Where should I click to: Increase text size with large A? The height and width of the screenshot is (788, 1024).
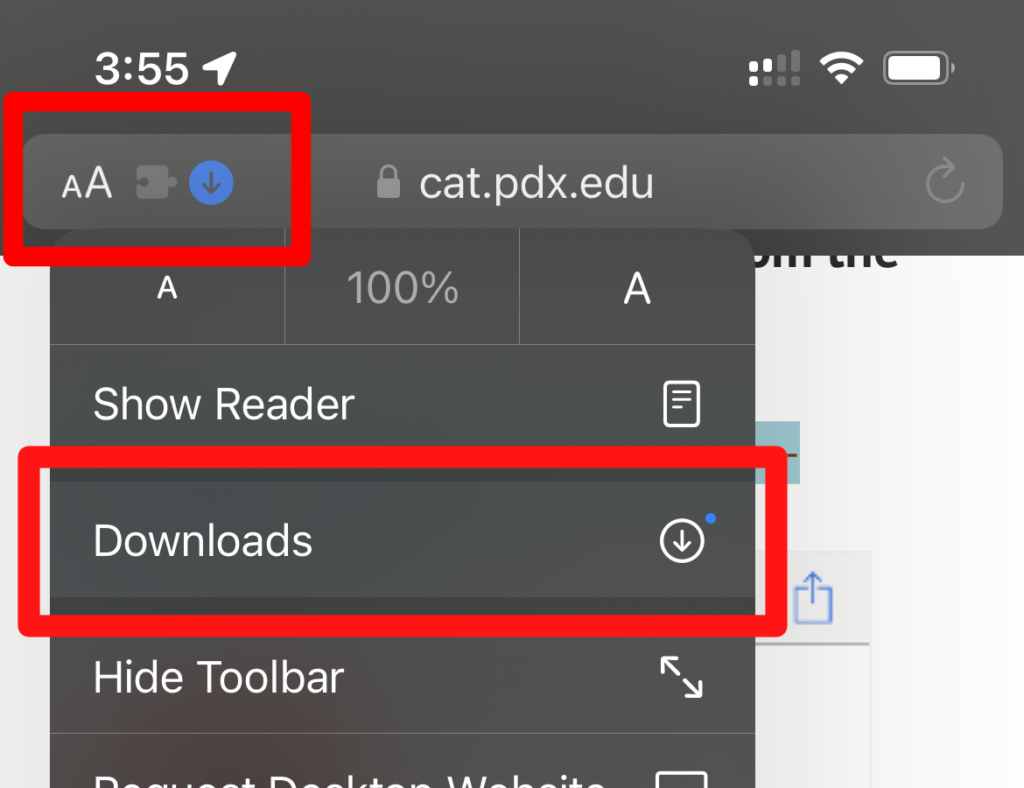pyautogui.click(x=637, y=289)
